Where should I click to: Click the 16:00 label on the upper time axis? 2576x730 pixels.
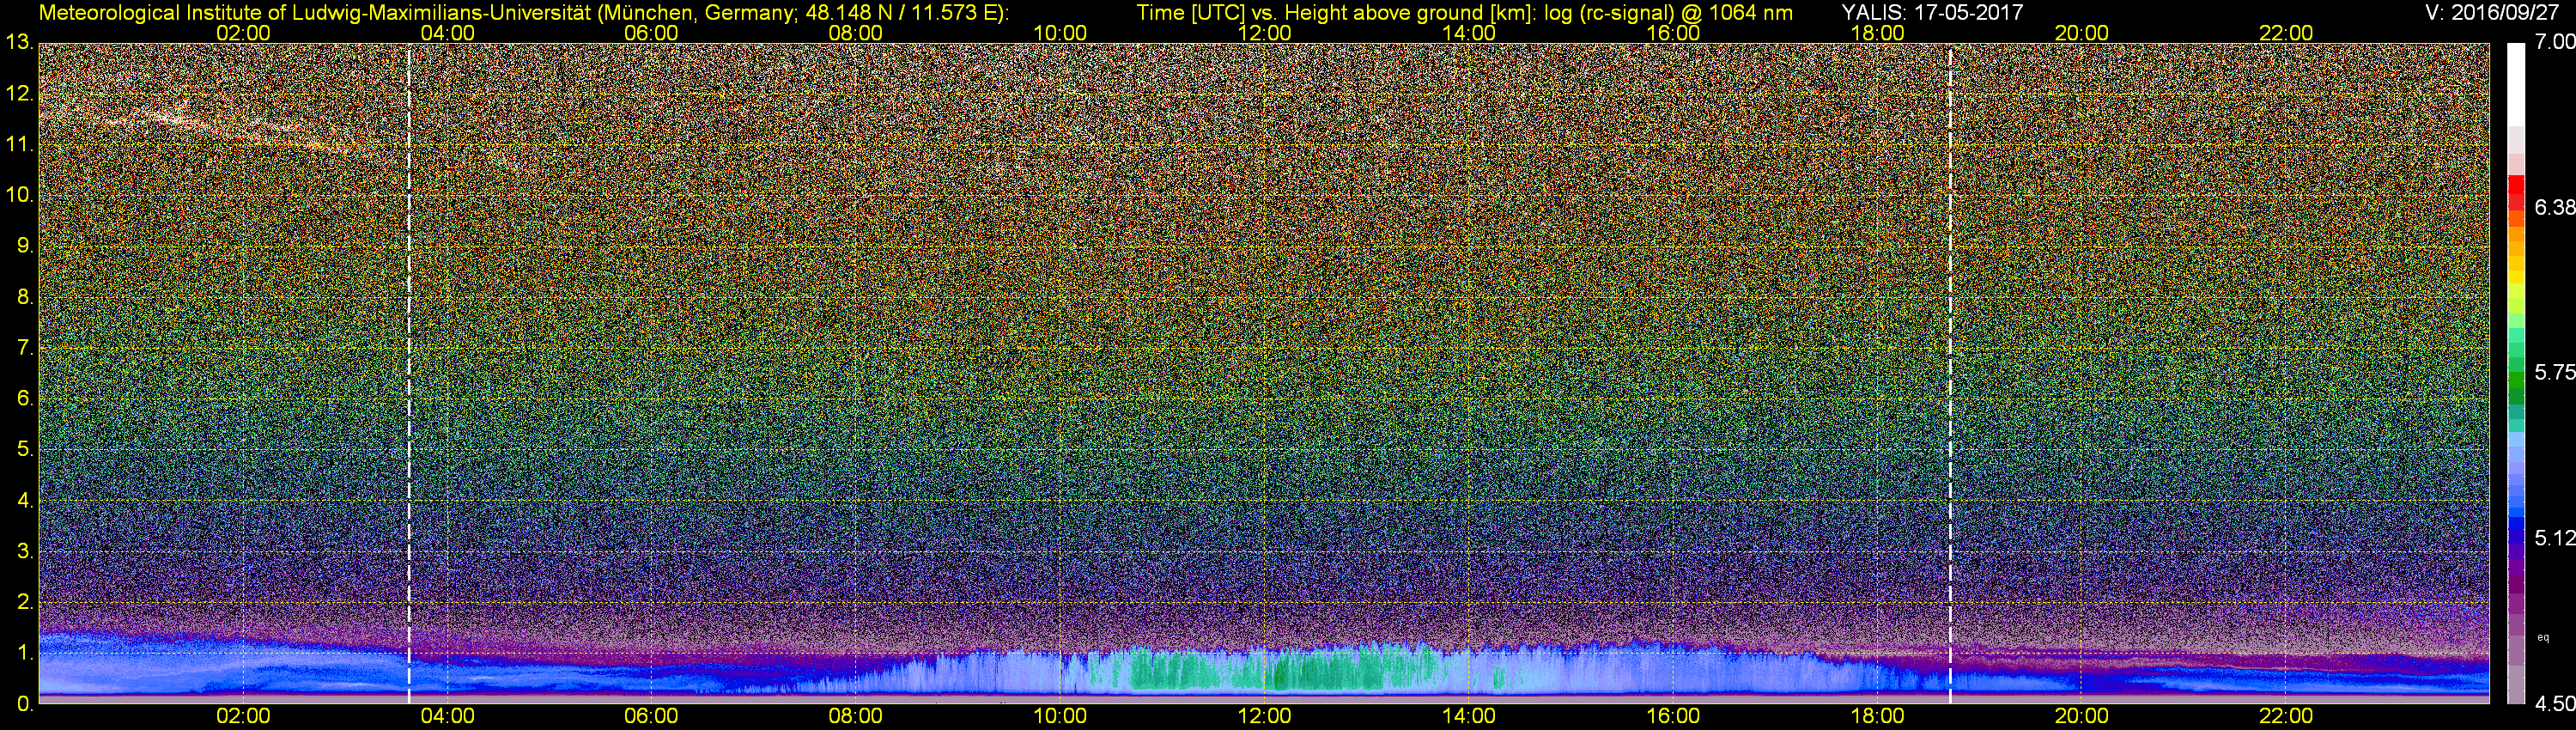(1673, 33)
